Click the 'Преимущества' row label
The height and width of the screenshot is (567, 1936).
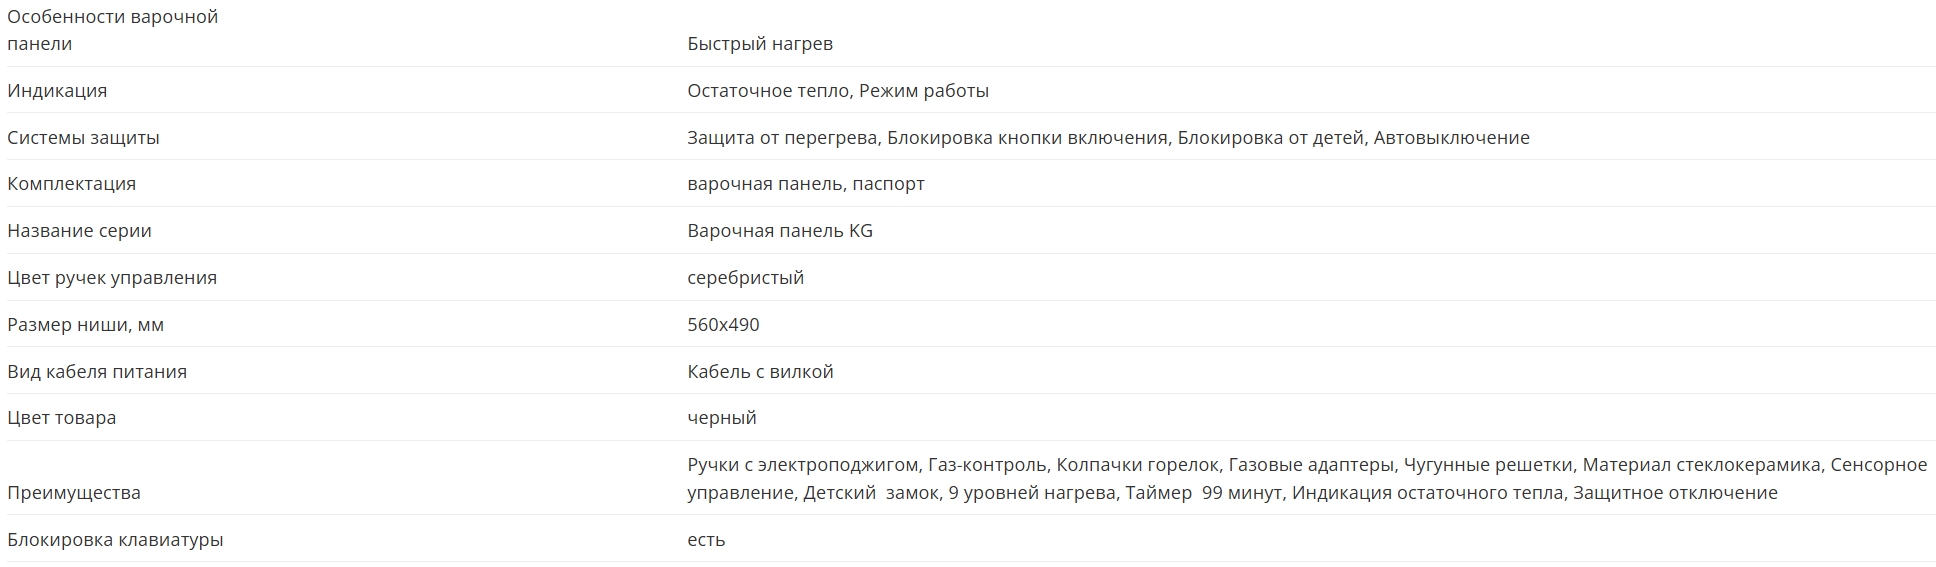click(x=73, y=493)
